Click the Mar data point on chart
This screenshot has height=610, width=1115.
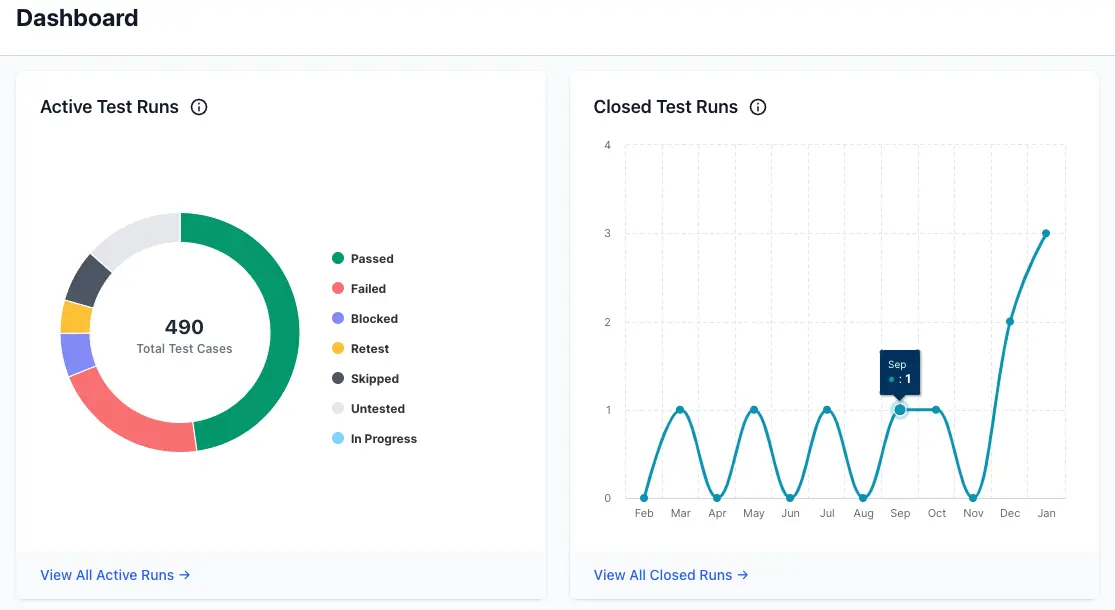pyautogui.click(x=680, y=410)
